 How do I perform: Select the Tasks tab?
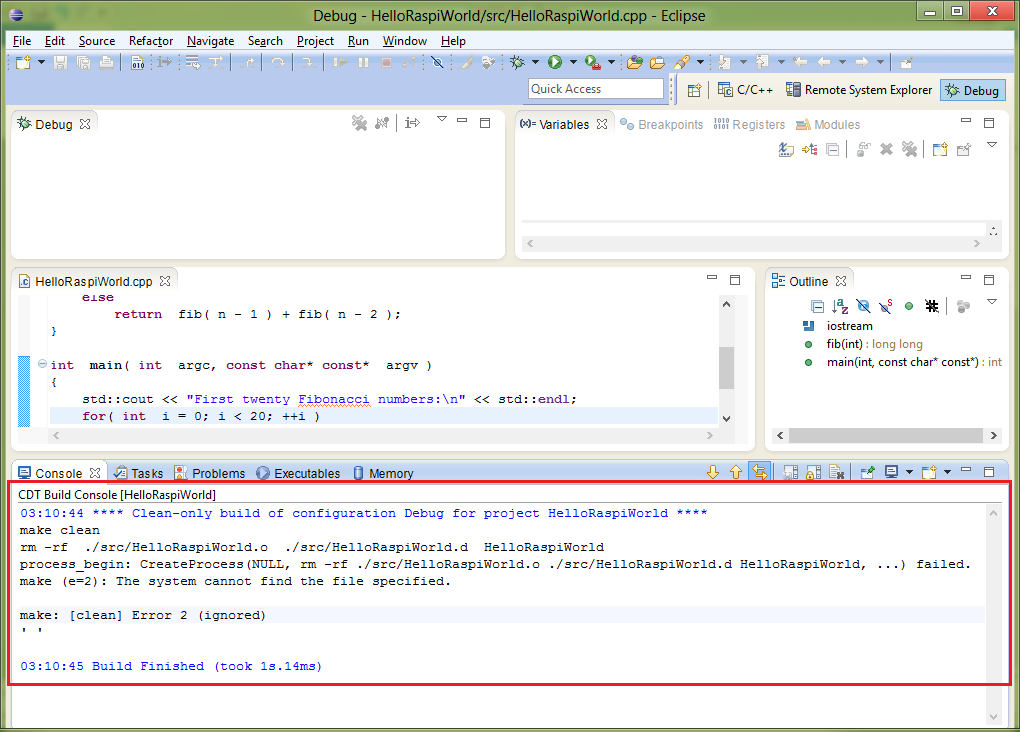(x=139, y=473)
